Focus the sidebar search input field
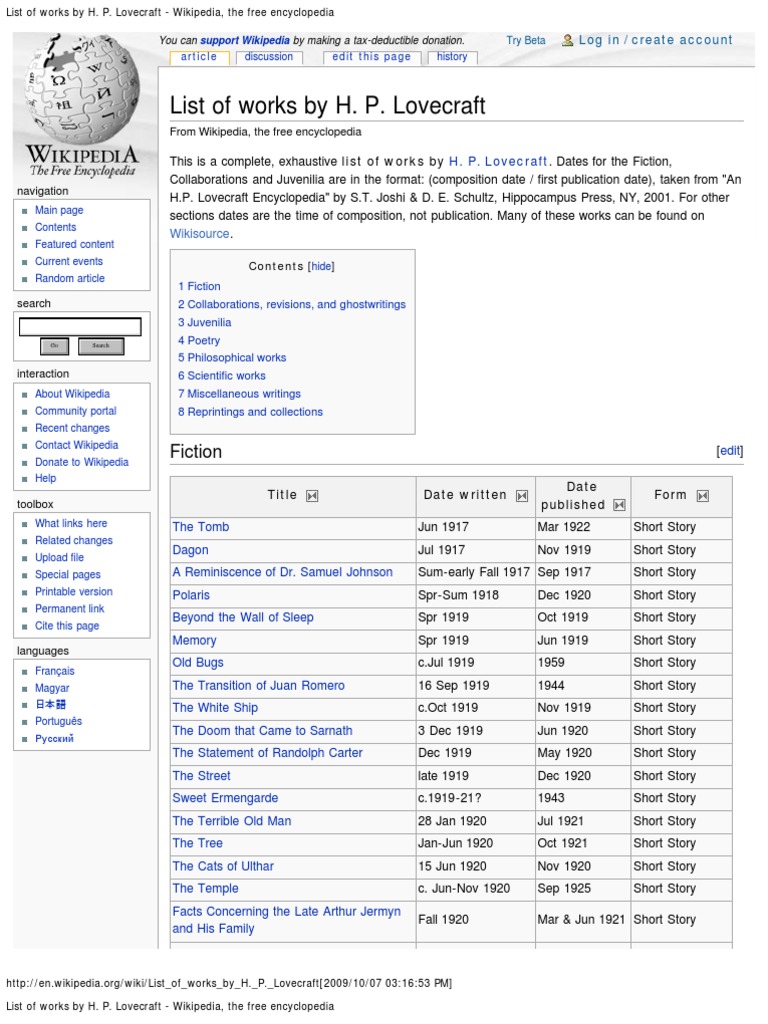This screenshot has width=768, height=1024. (x=80, y=327)
